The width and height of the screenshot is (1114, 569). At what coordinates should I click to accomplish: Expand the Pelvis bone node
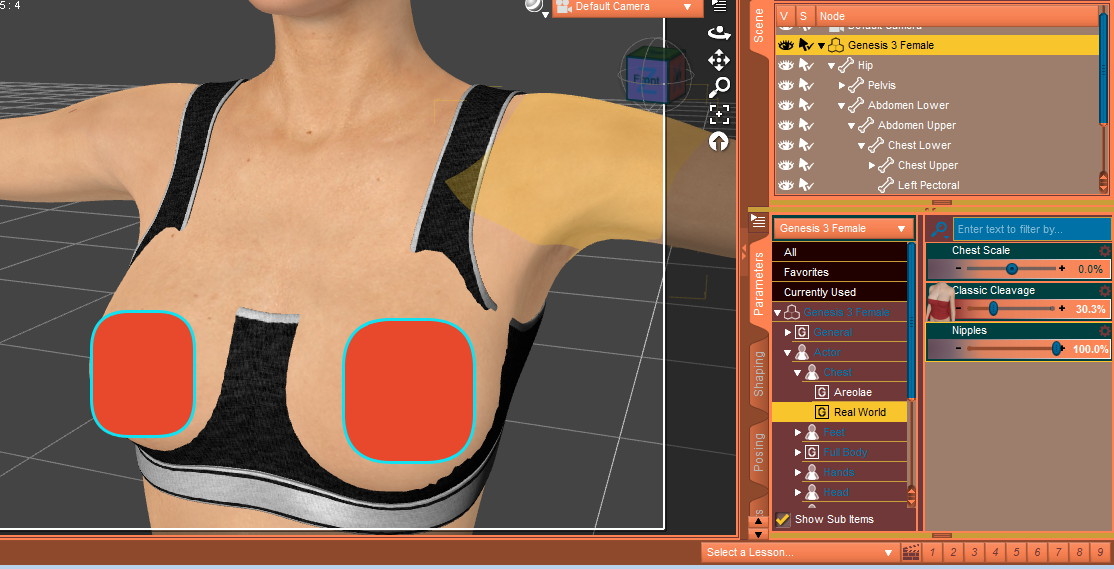842,85
